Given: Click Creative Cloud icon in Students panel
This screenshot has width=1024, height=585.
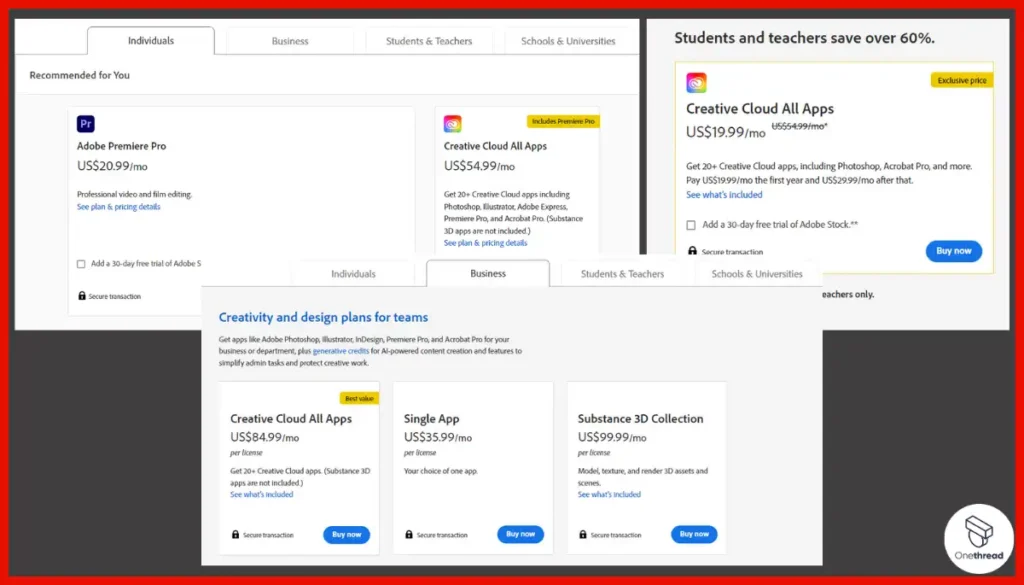Looking at the screenshot, I should (x=696, y=83).
